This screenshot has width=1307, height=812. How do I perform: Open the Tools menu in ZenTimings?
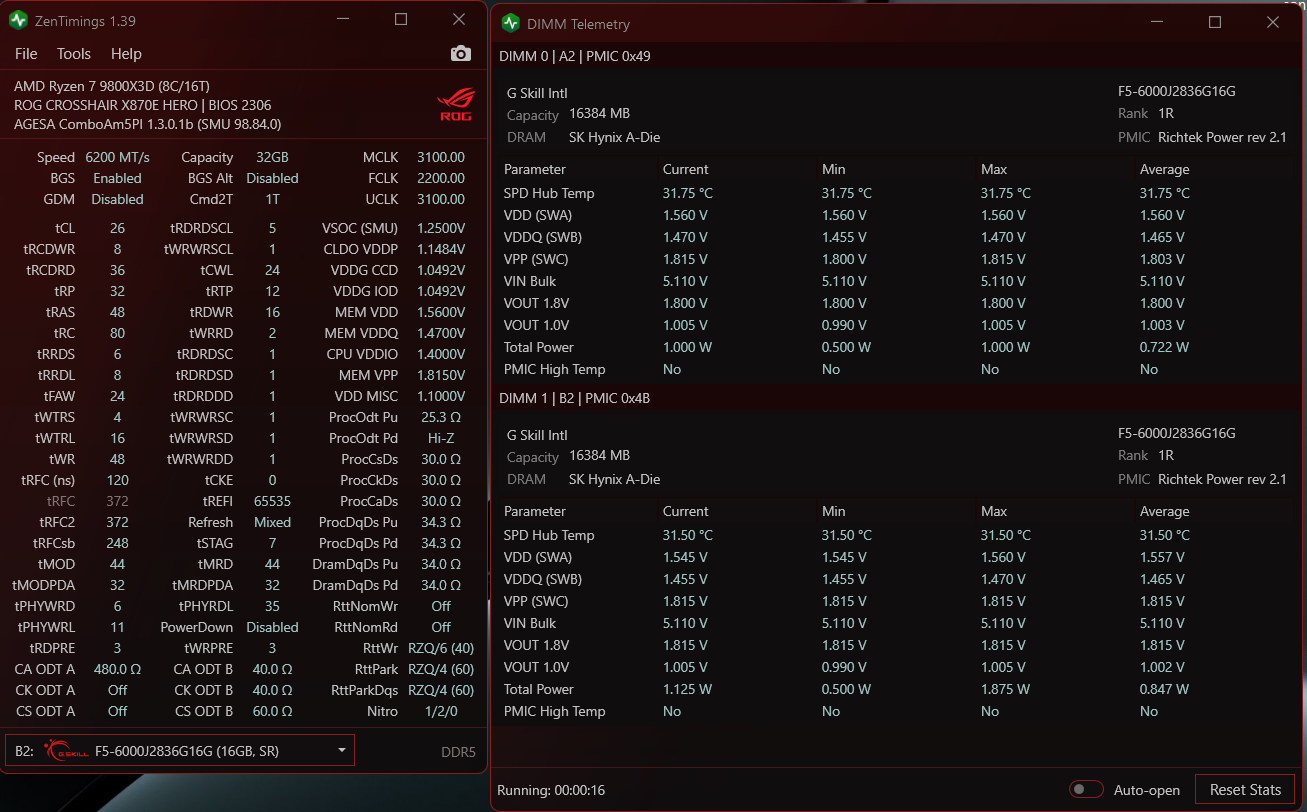pyautogui.click(x=74, y=54)
